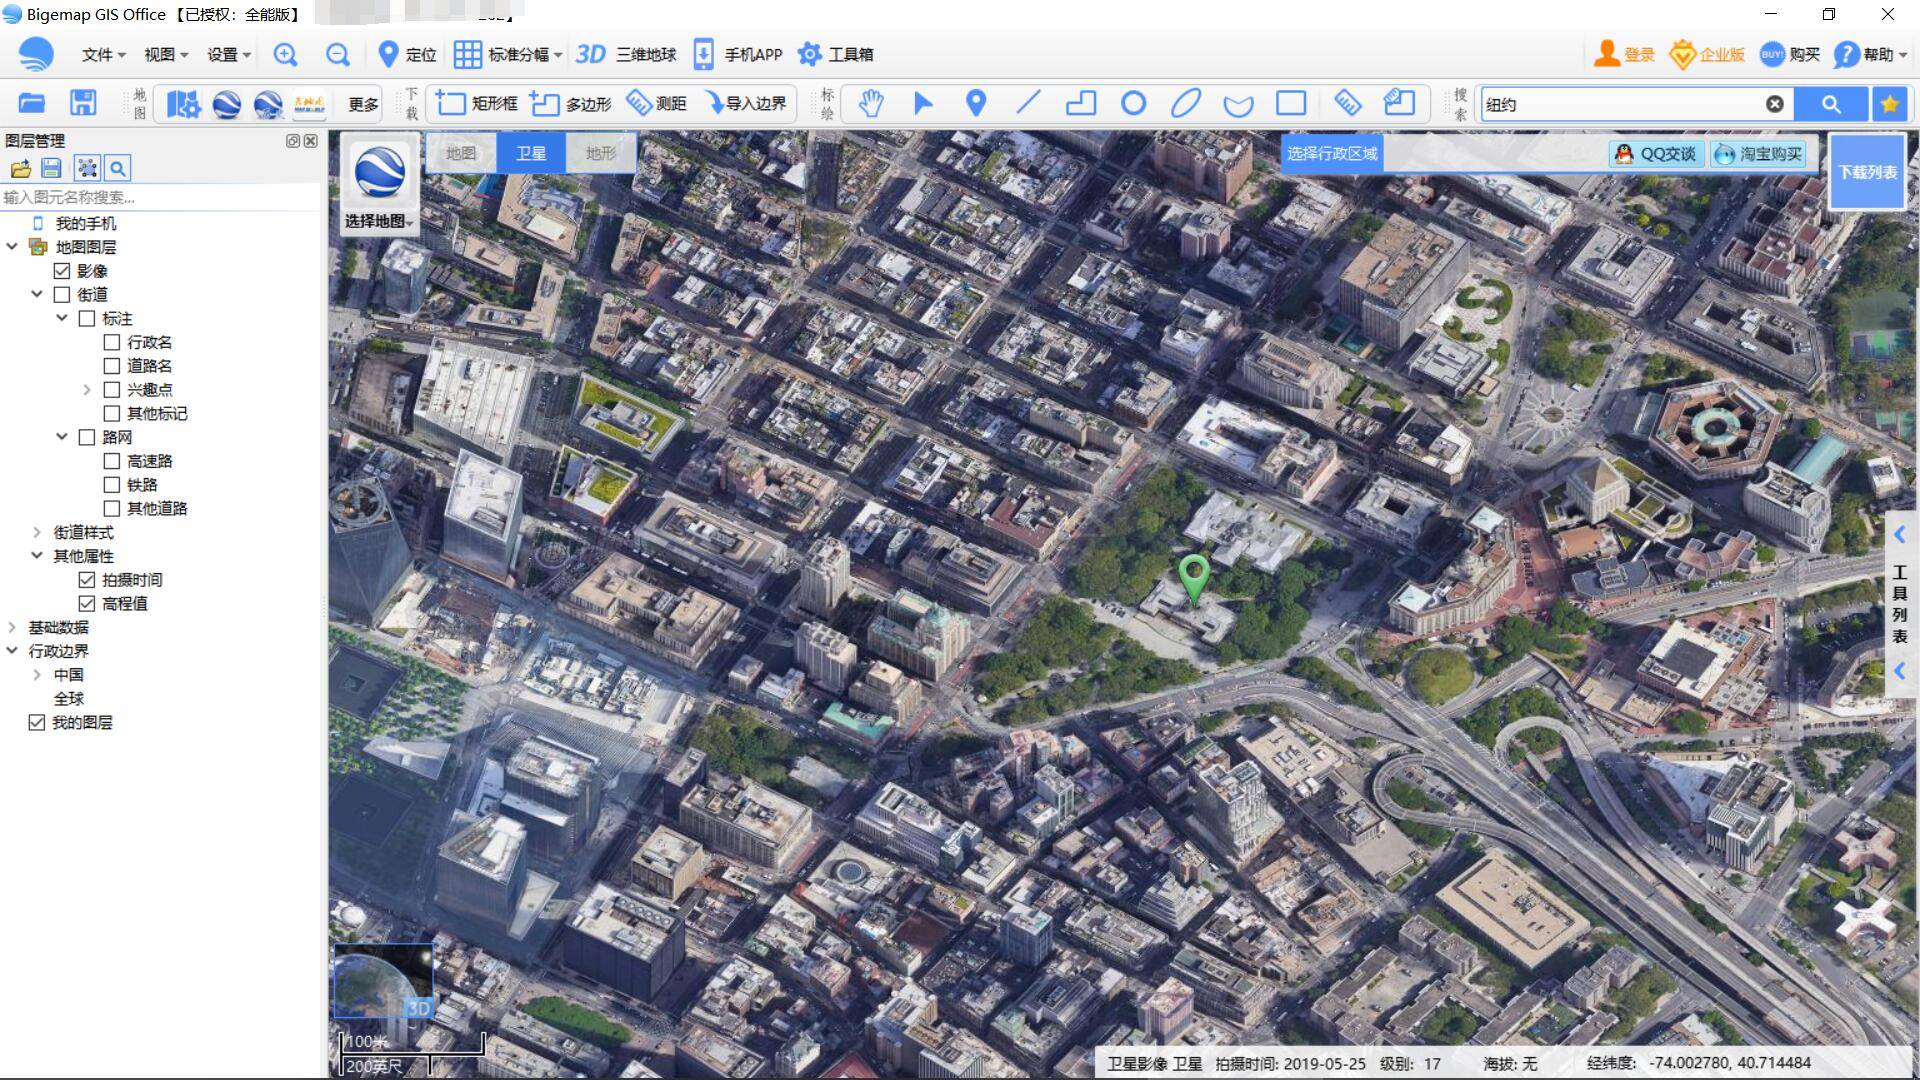Switch to the 卫星 satellite tab
This screenshot has height=1080, width=1920.
(531, 153)
